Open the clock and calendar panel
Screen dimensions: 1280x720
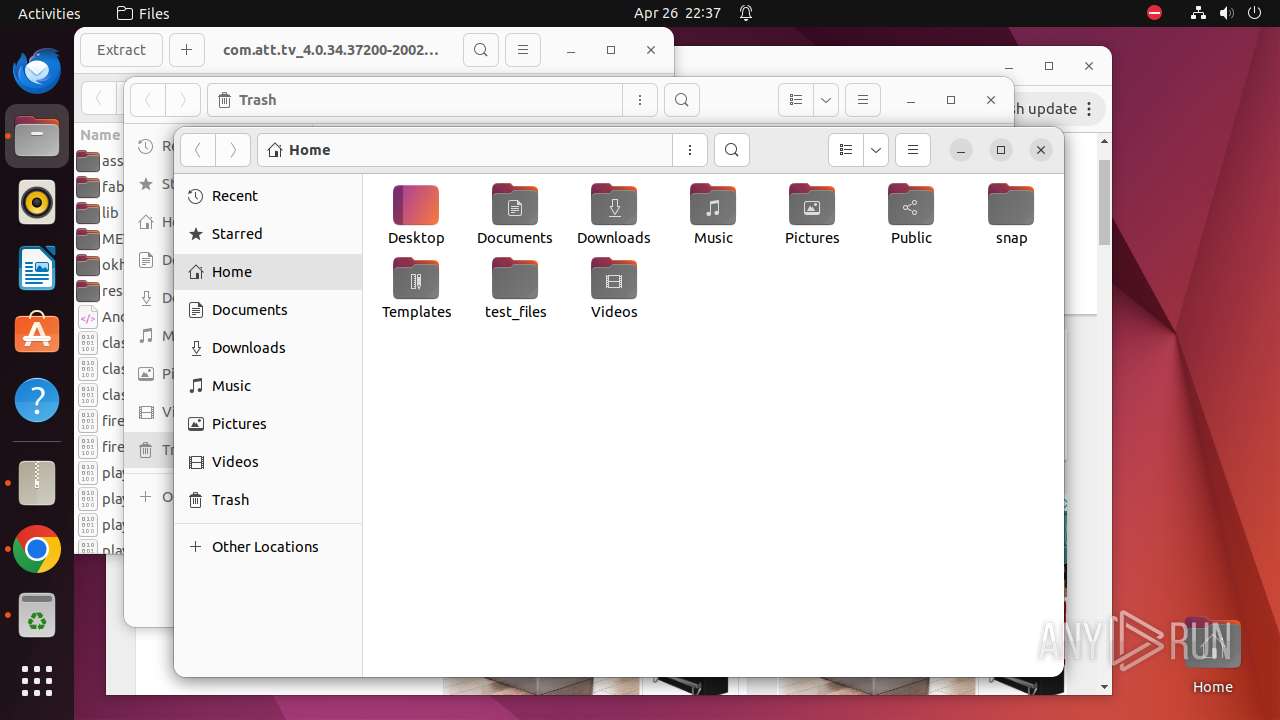click(x=677, y=13)
